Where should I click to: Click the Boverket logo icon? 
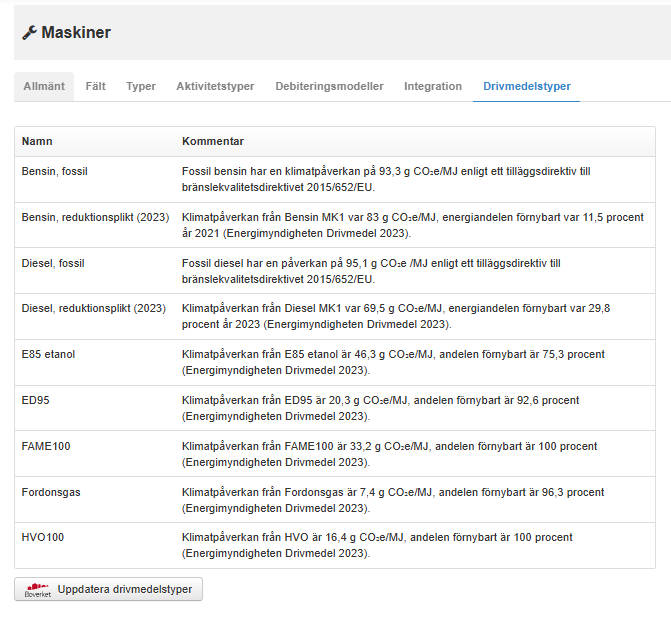pos(37,589)
